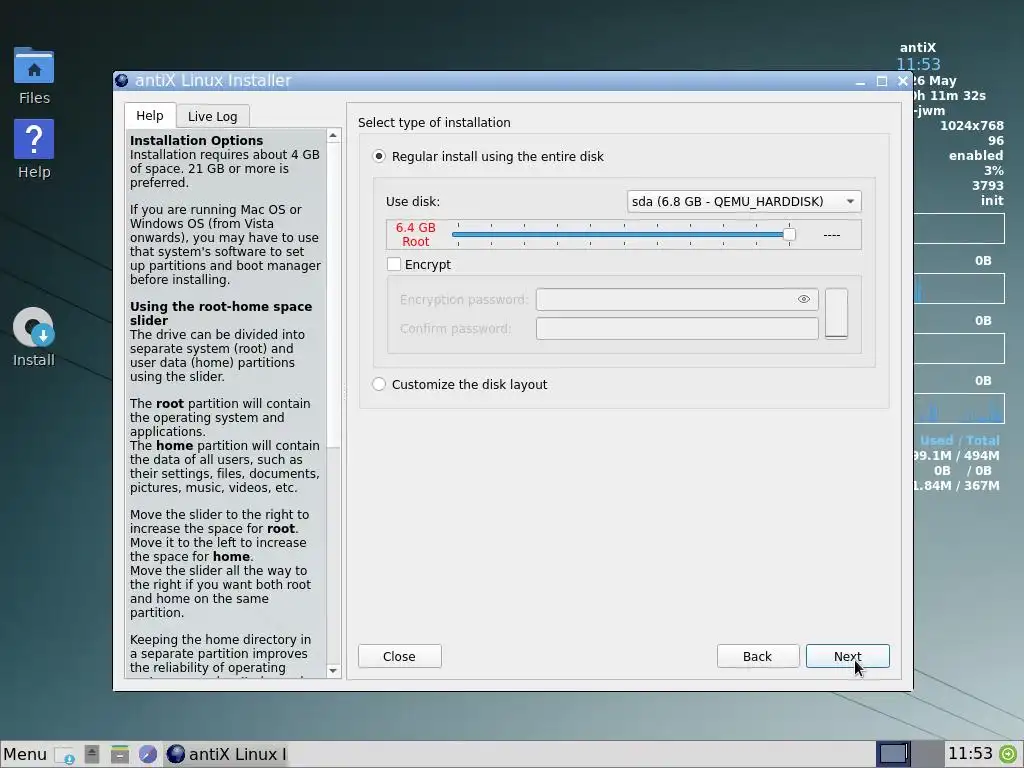Screen dimensions: 1024x768
Task: Launch the web browser taskbar icon
Action: (148, 754)
